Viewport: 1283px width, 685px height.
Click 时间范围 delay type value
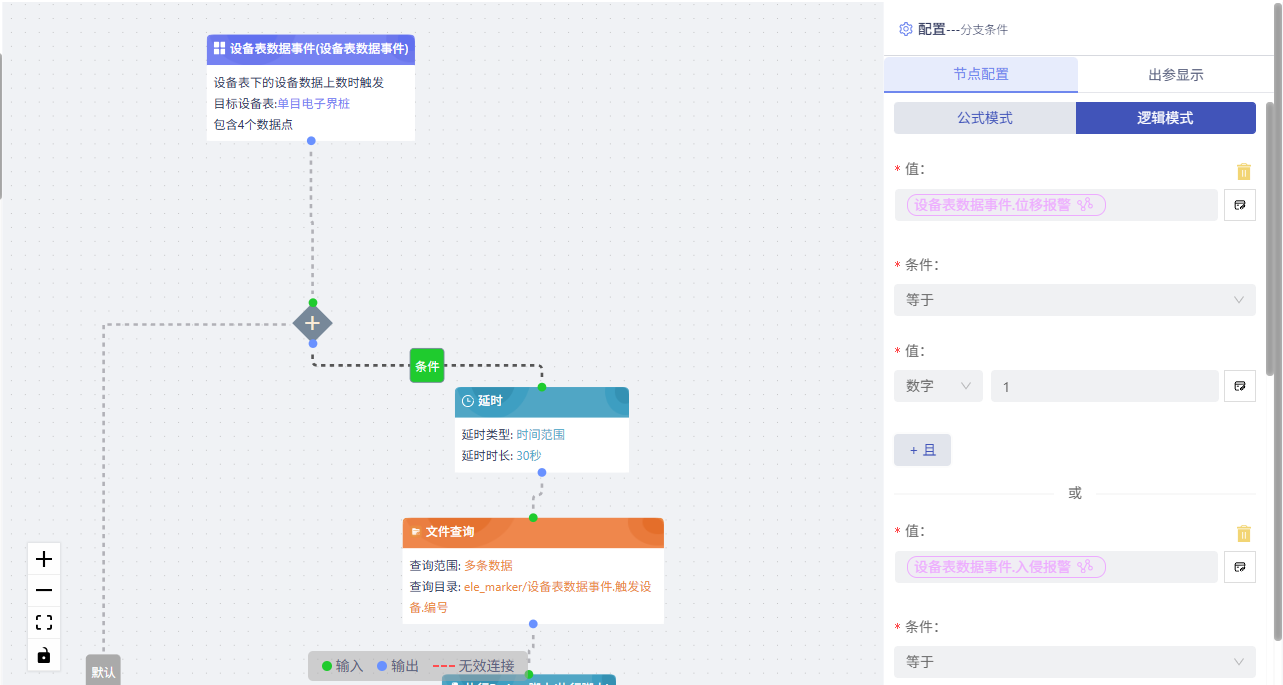pyautogui.click(x=541, y=435)
